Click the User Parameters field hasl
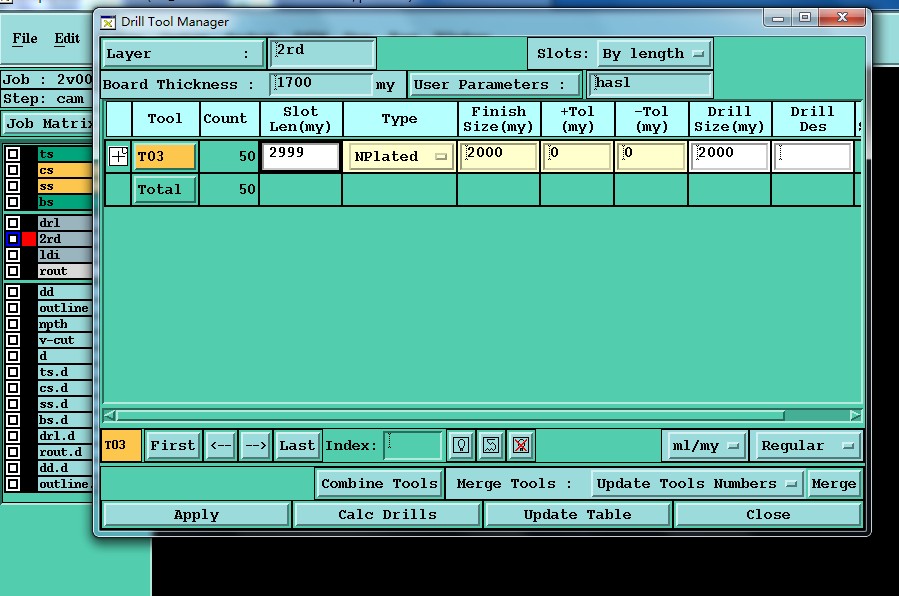The image size is (899, 596). click(x=651, y=84)
